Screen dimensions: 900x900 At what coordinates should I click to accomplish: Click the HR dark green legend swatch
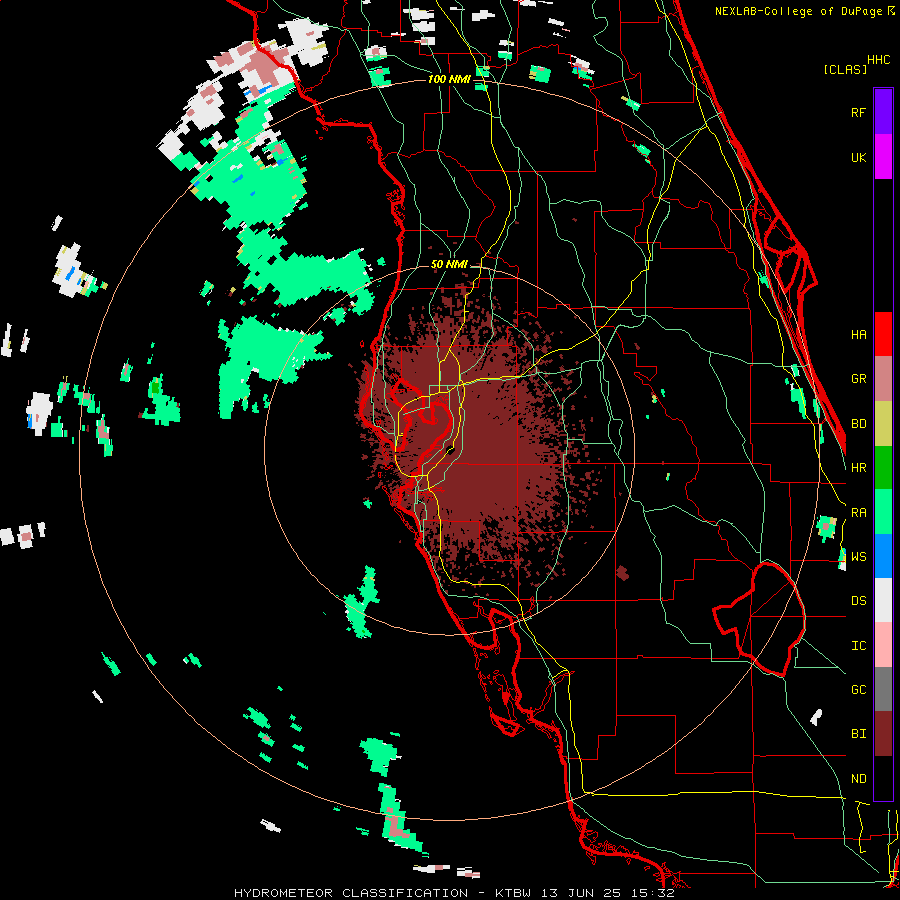point(883,467)
